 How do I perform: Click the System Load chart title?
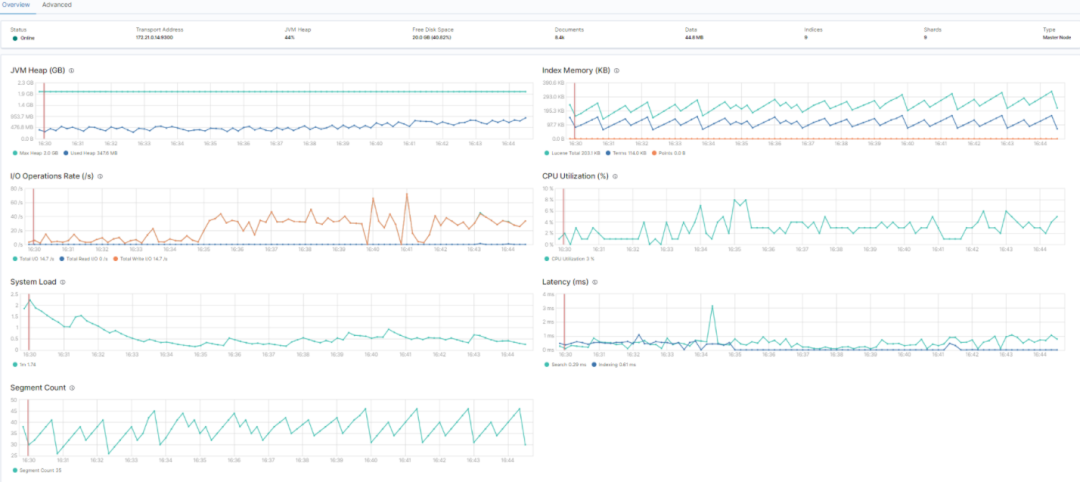coord(34,282)
